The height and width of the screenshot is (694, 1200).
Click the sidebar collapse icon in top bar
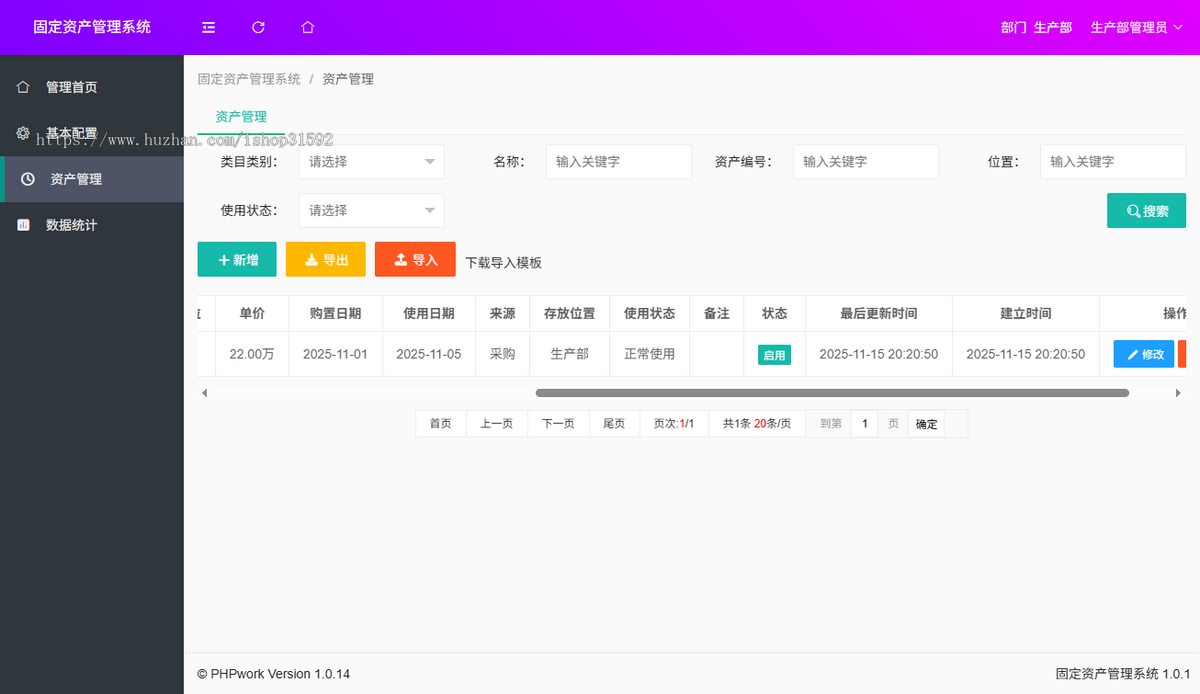pos(208,27)
